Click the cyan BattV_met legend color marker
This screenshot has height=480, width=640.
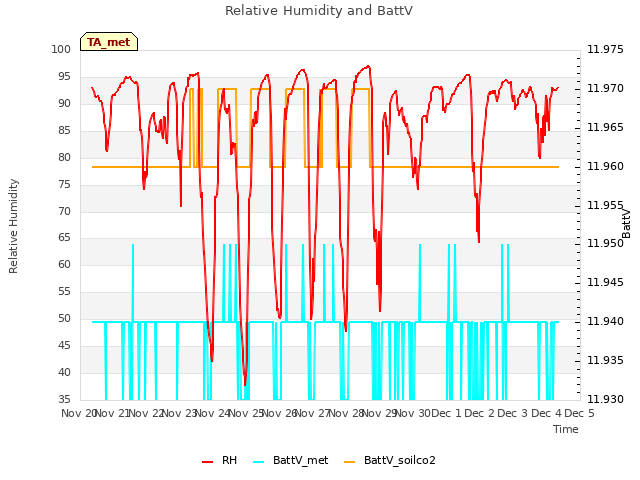tap(258, 462)
